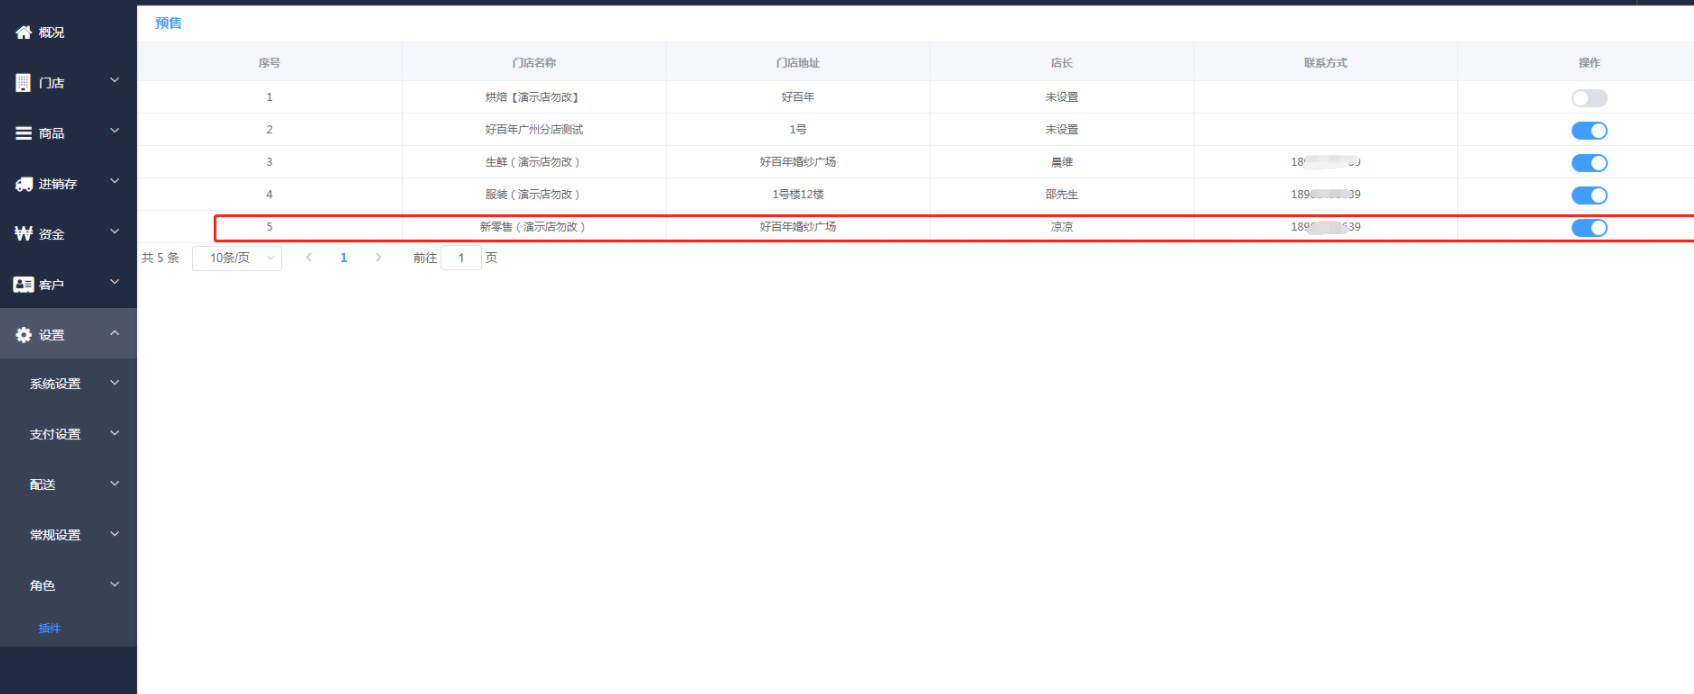Click address cell 1号楼12楼
Image resolution: width=1694 pixels, height=694 pixels.
[x=798, y=194]
